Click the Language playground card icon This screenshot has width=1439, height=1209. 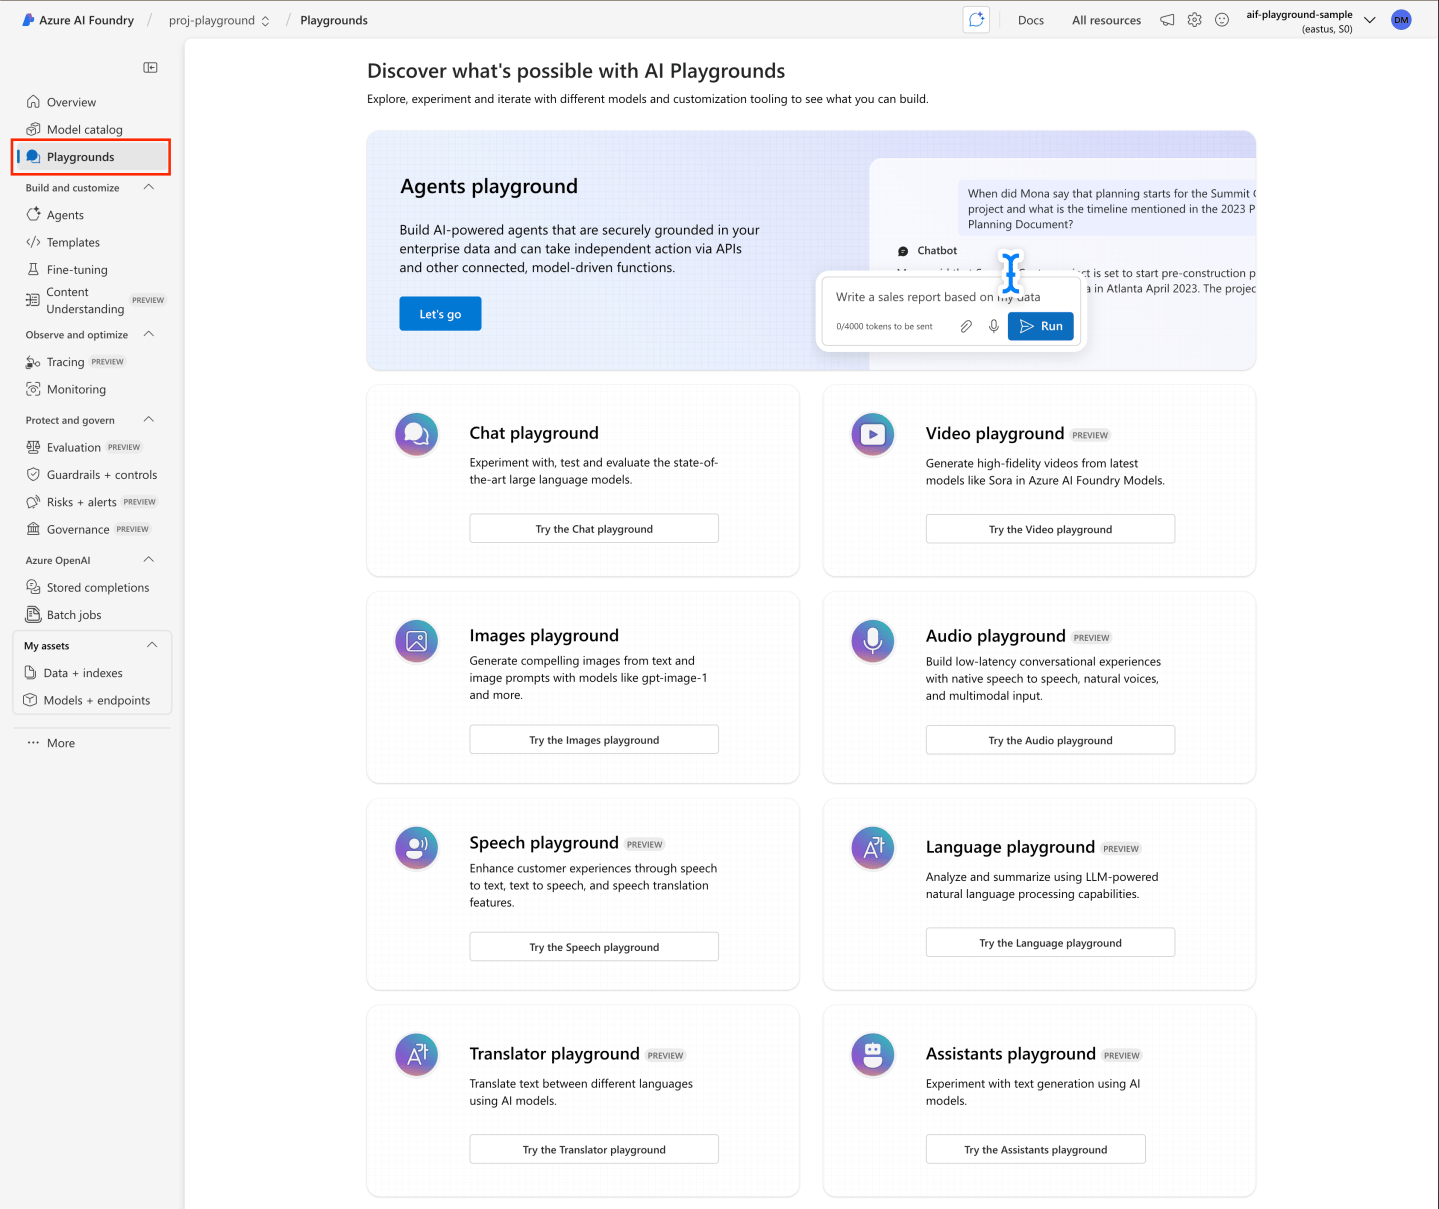click(873, 848)
